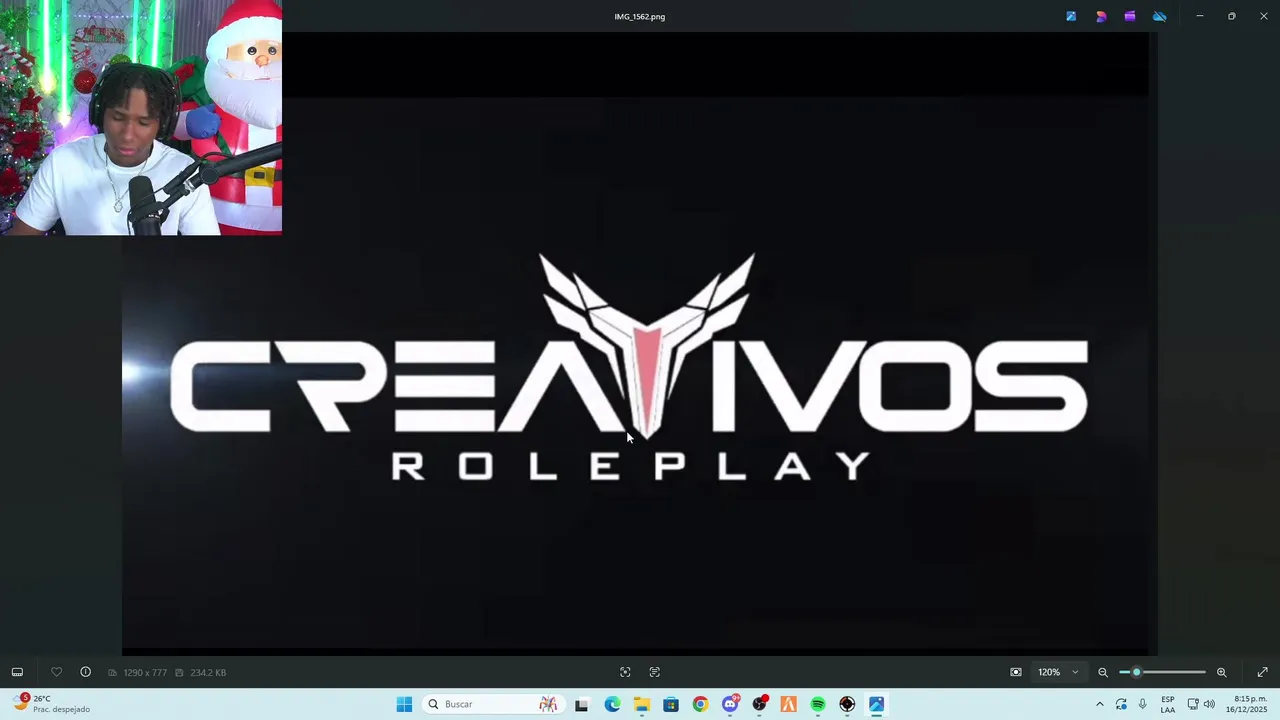Switch the ESP LAA keyboard language

[1168, 704]
